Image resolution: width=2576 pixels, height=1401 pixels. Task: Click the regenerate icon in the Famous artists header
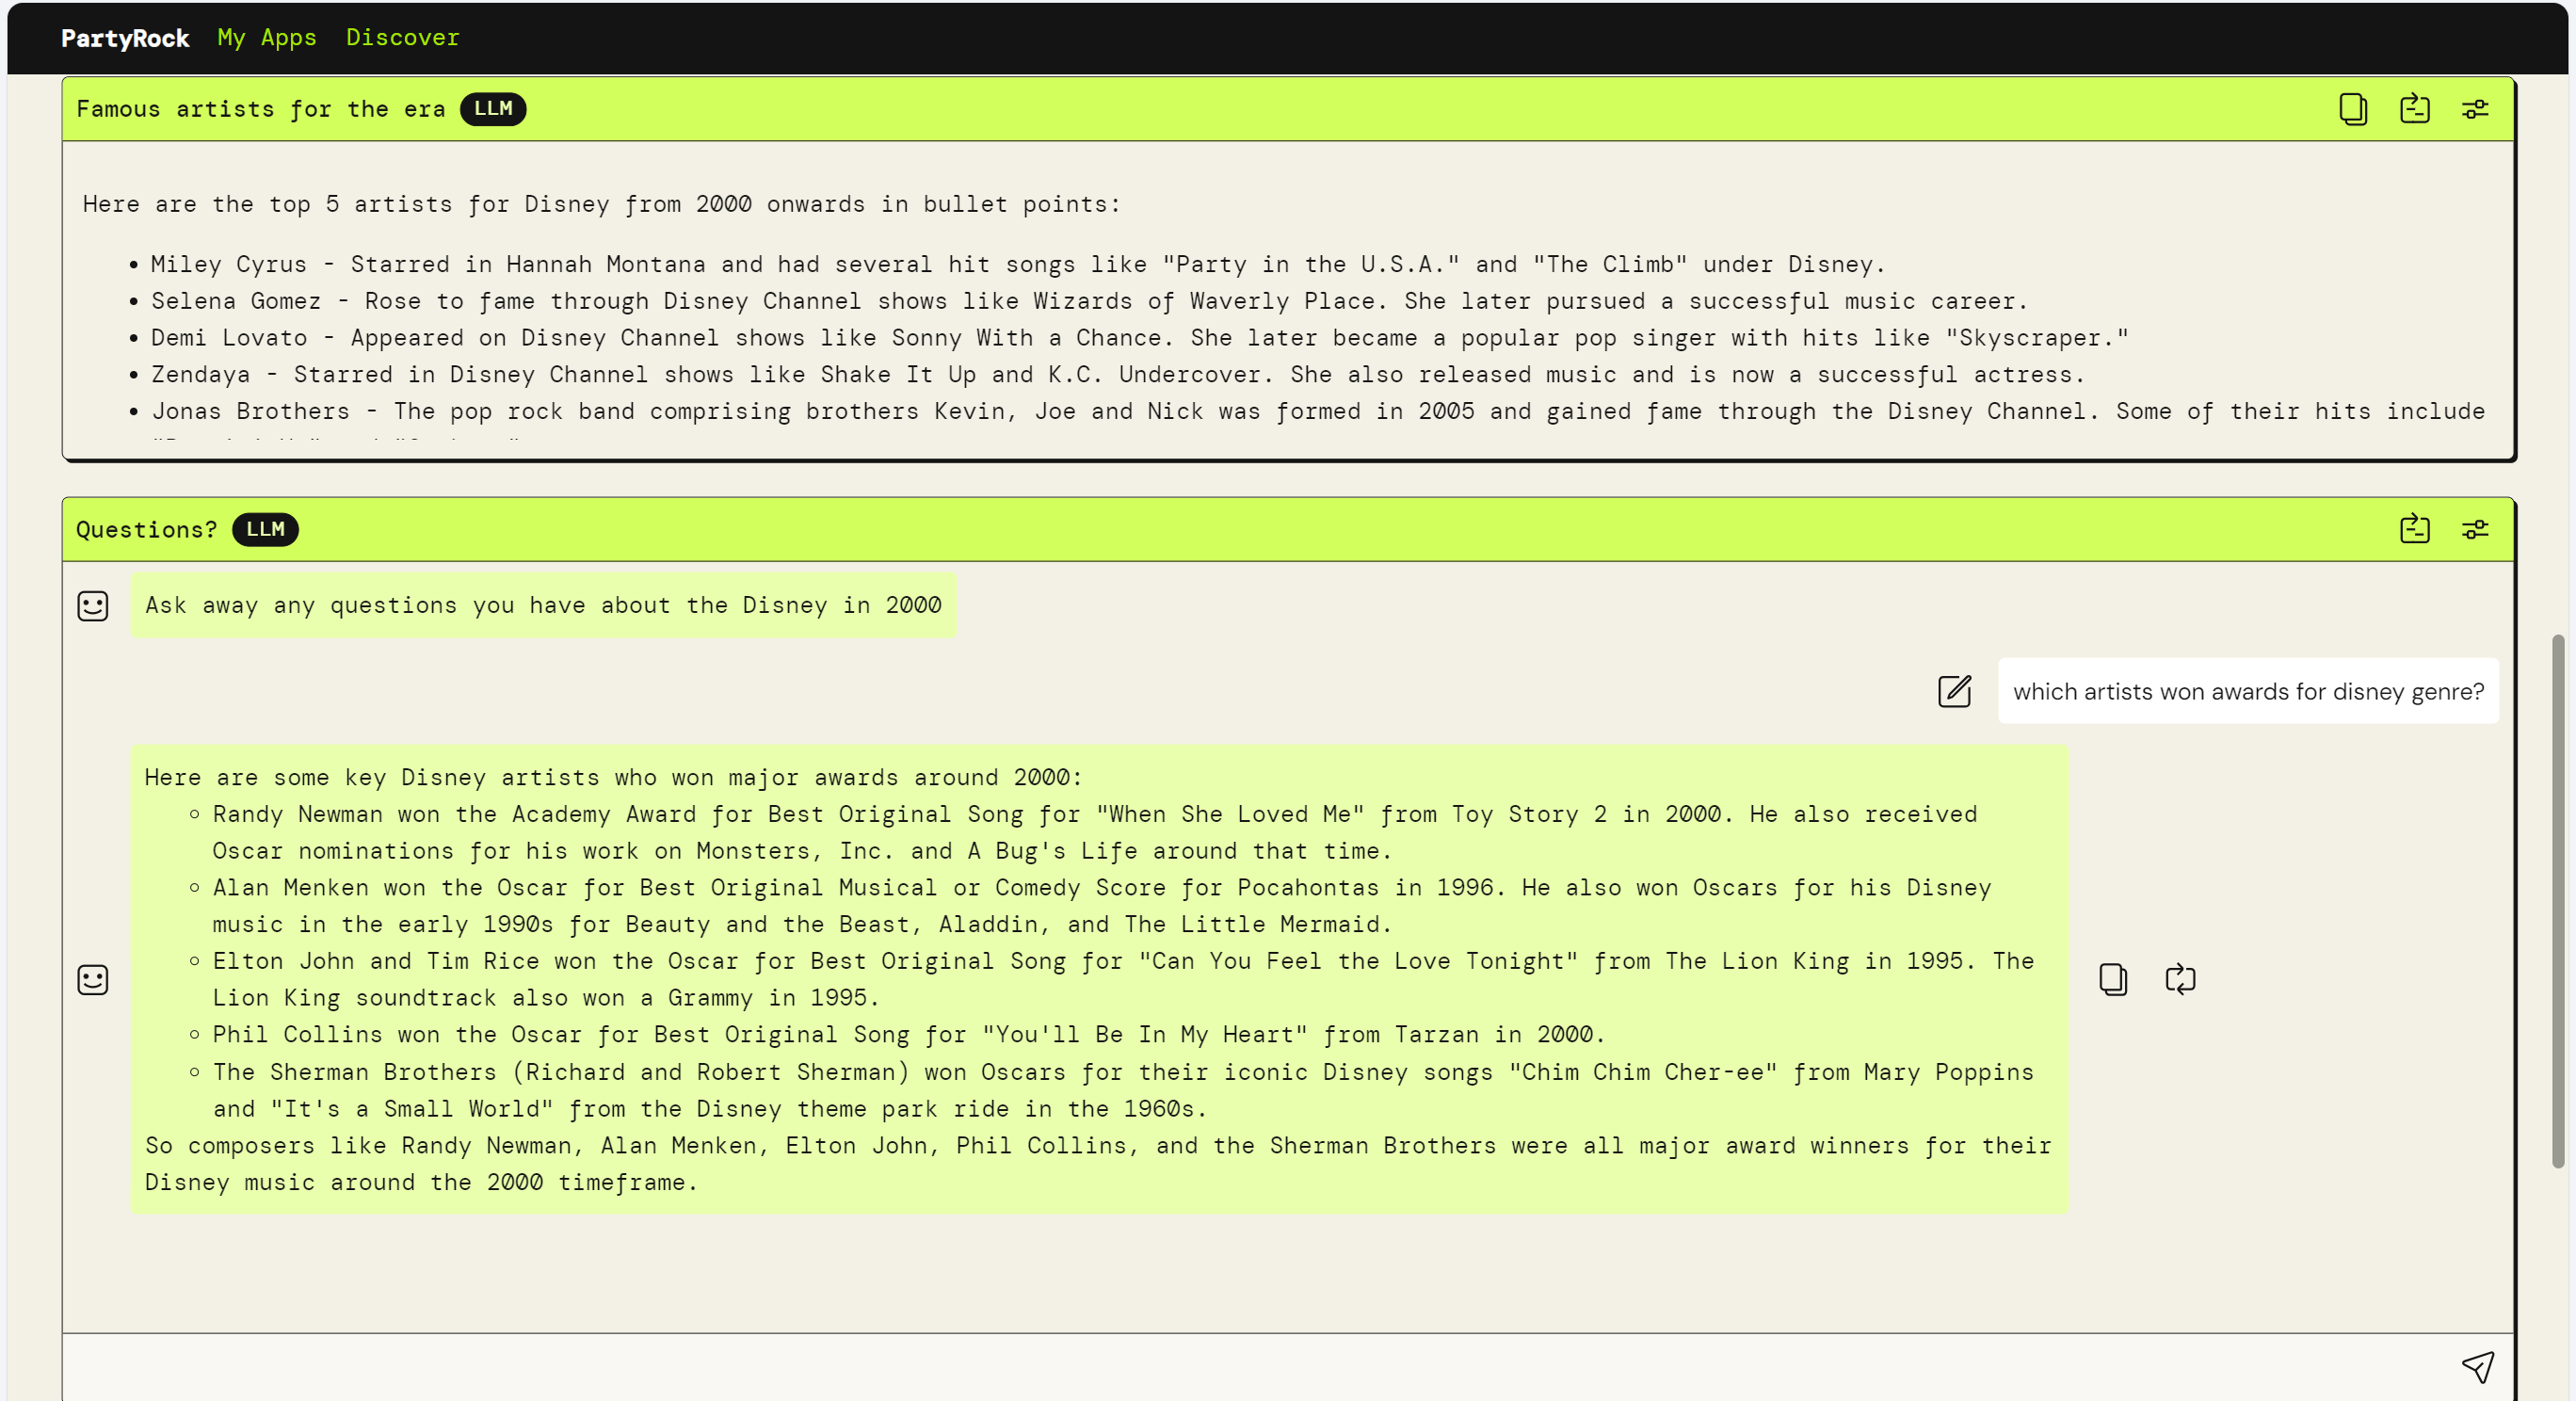point(2414,108)
